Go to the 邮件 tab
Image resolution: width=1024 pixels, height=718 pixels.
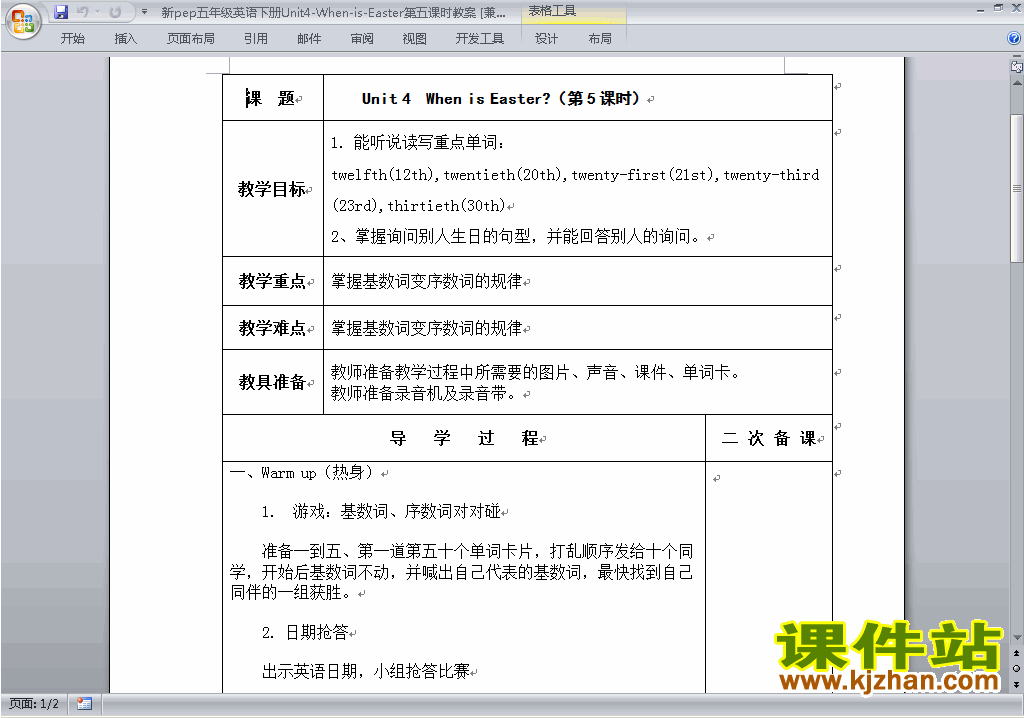(x=309, y=39)
